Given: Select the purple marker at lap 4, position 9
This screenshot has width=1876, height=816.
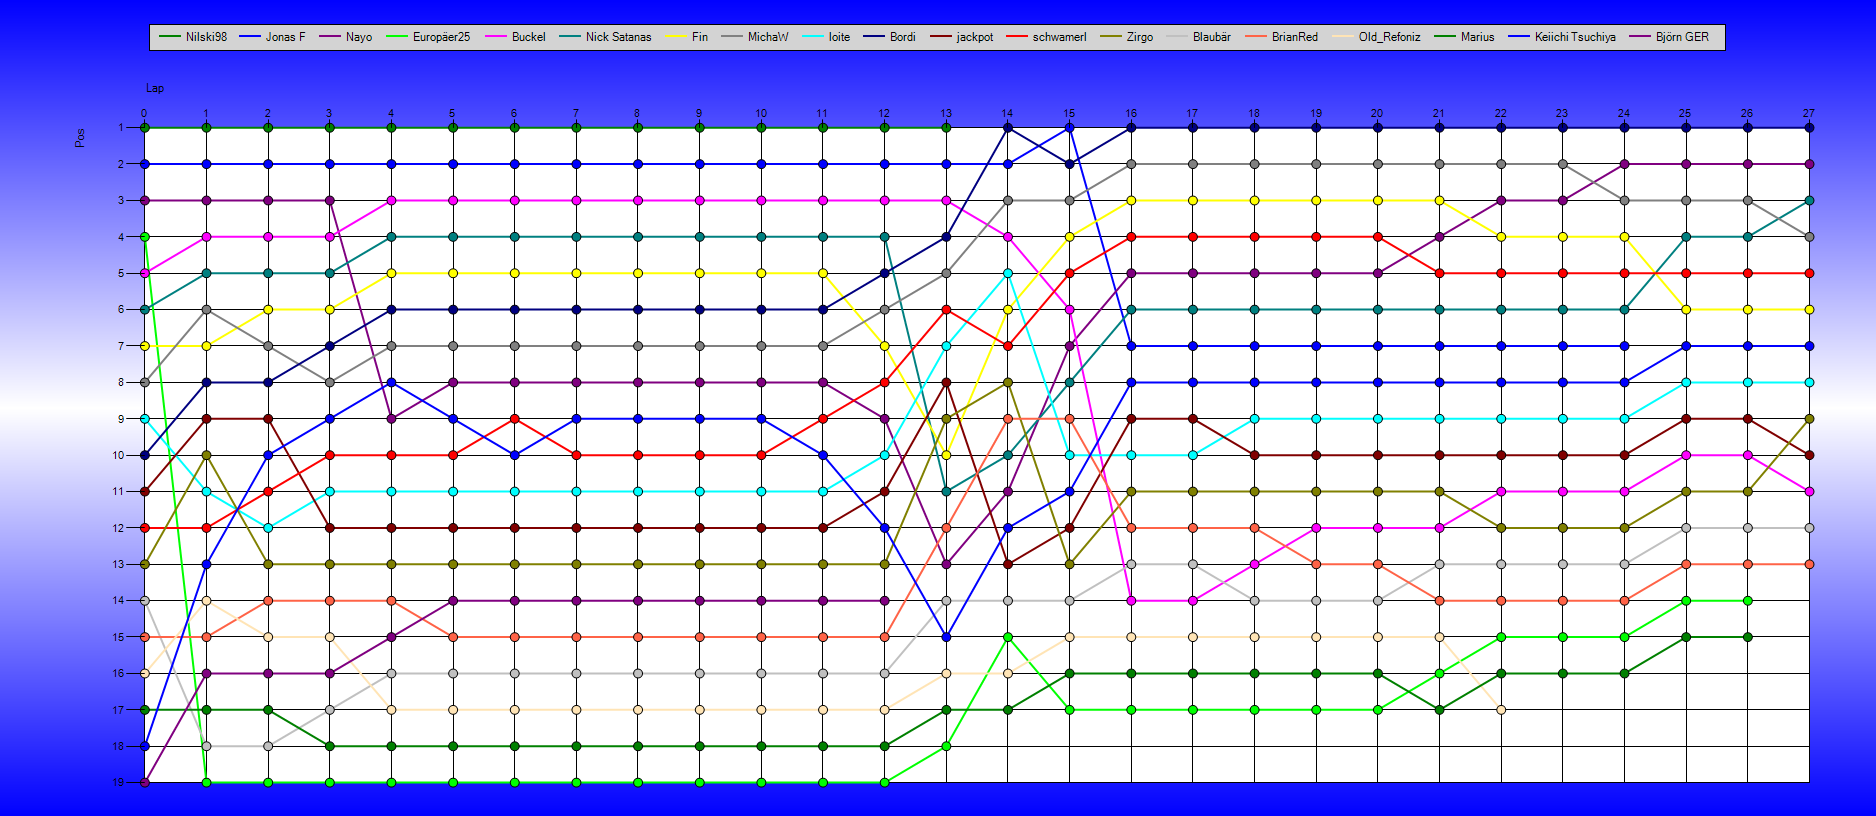Looking at the screenshot, I should (x=391, y=419).
